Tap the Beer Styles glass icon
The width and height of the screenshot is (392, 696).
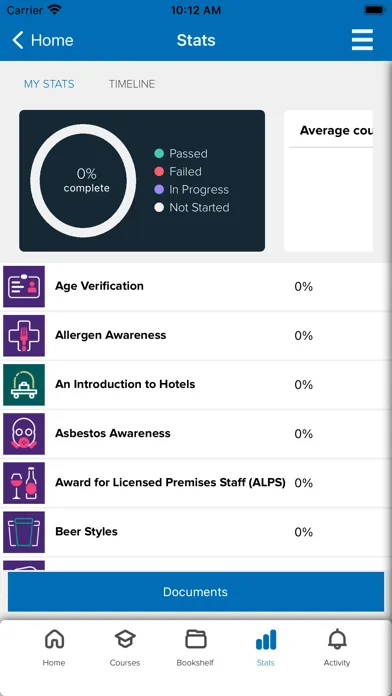tap(24, 532)
